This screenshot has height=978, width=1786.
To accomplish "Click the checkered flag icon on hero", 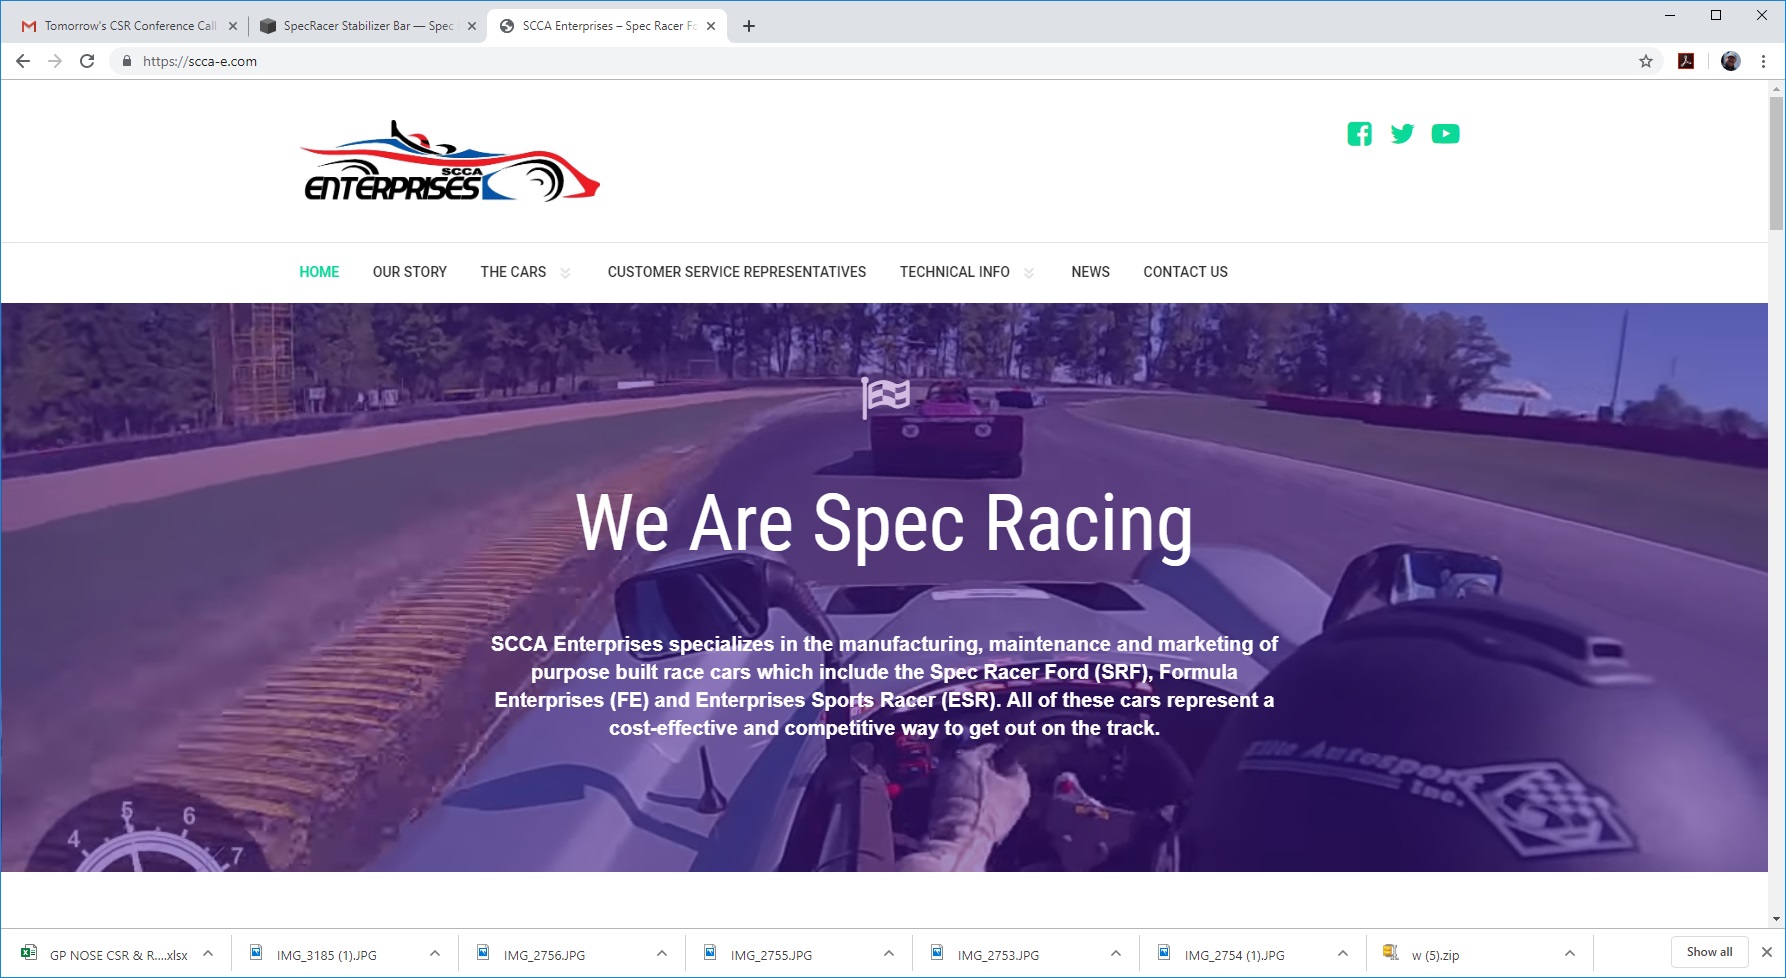I will [886, 397].
